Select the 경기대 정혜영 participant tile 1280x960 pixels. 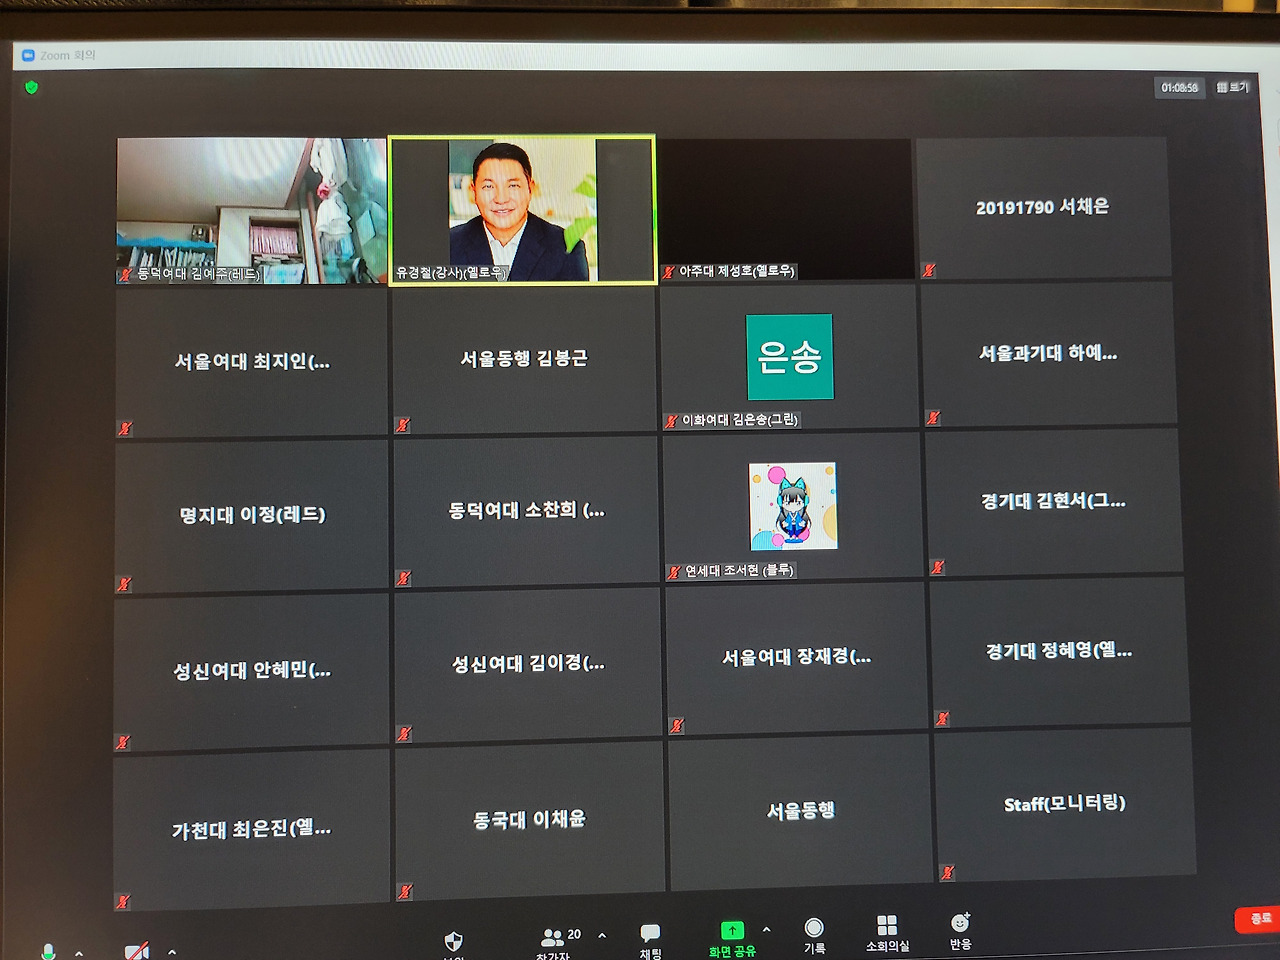click(1059, 652)
